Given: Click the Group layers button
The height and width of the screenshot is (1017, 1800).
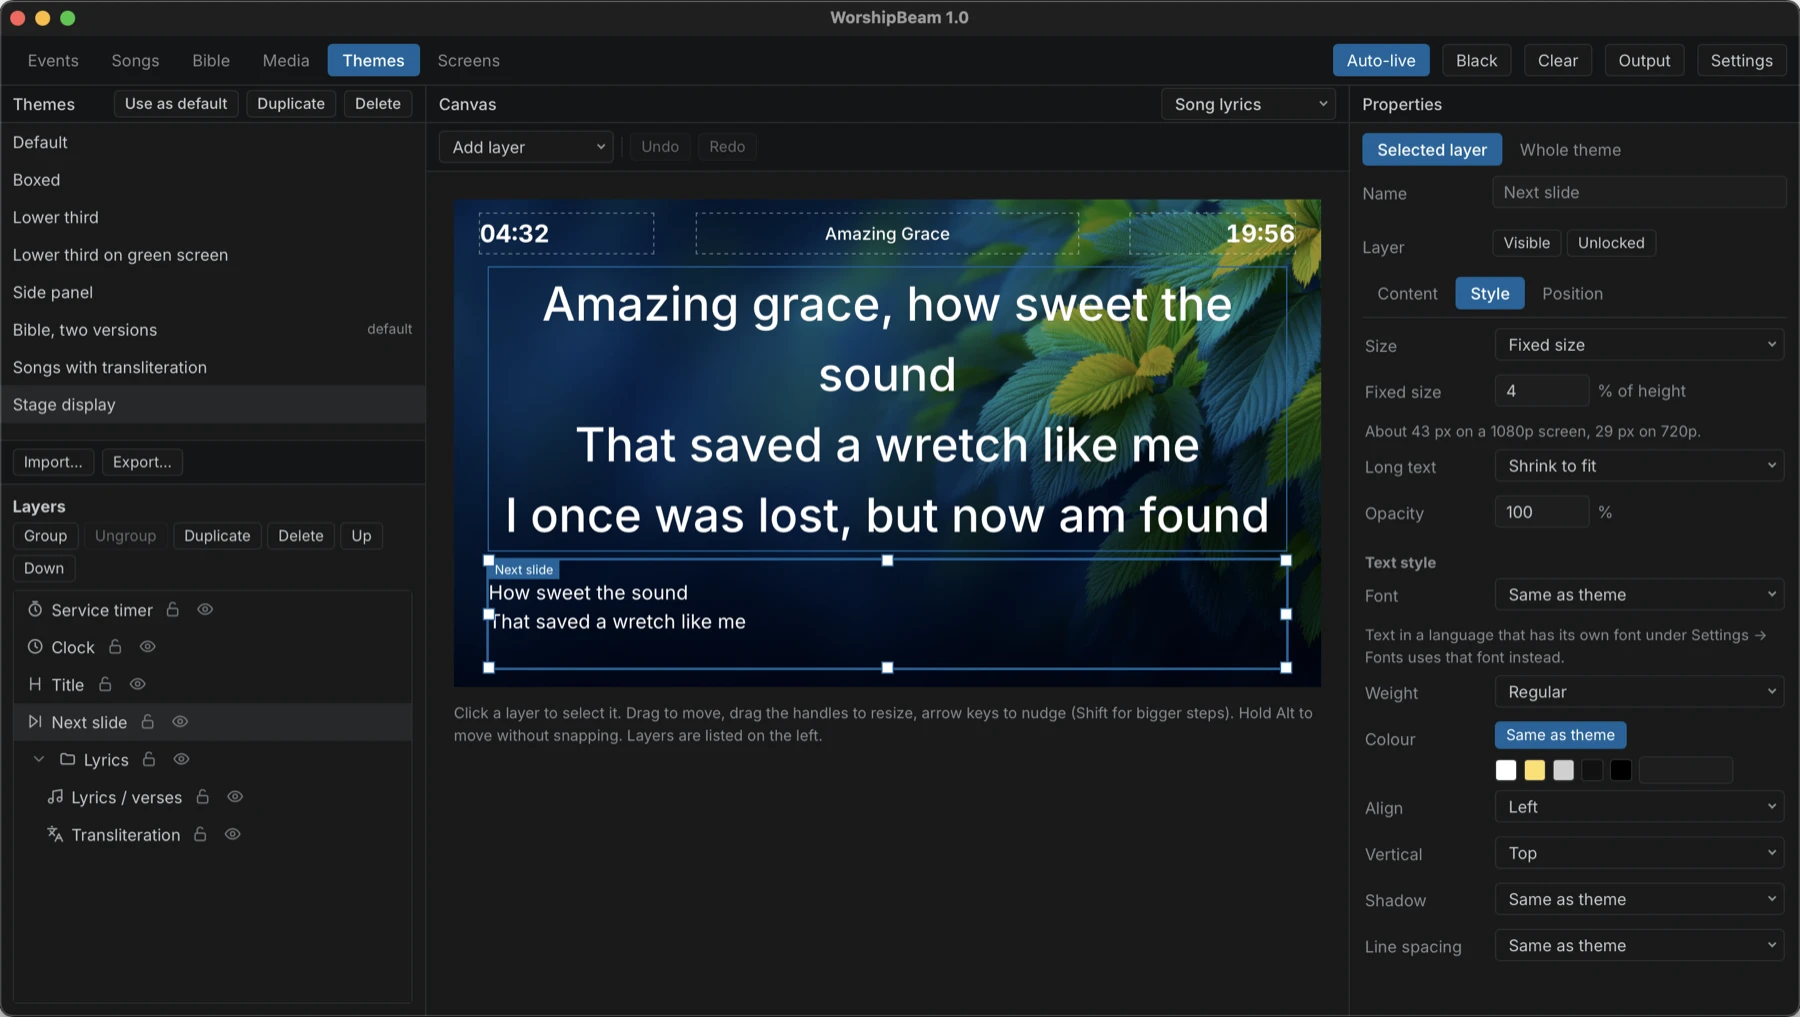Looking at the screenshot, I should pyautogui.click(x=45, y=536).
